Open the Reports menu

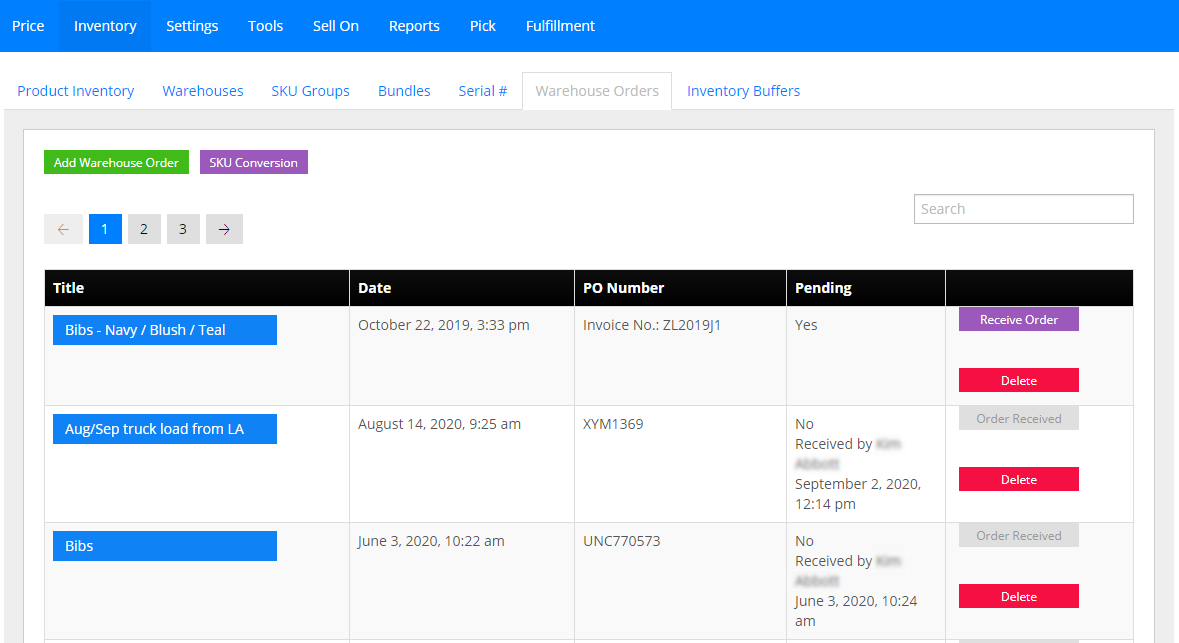point(414,26)
